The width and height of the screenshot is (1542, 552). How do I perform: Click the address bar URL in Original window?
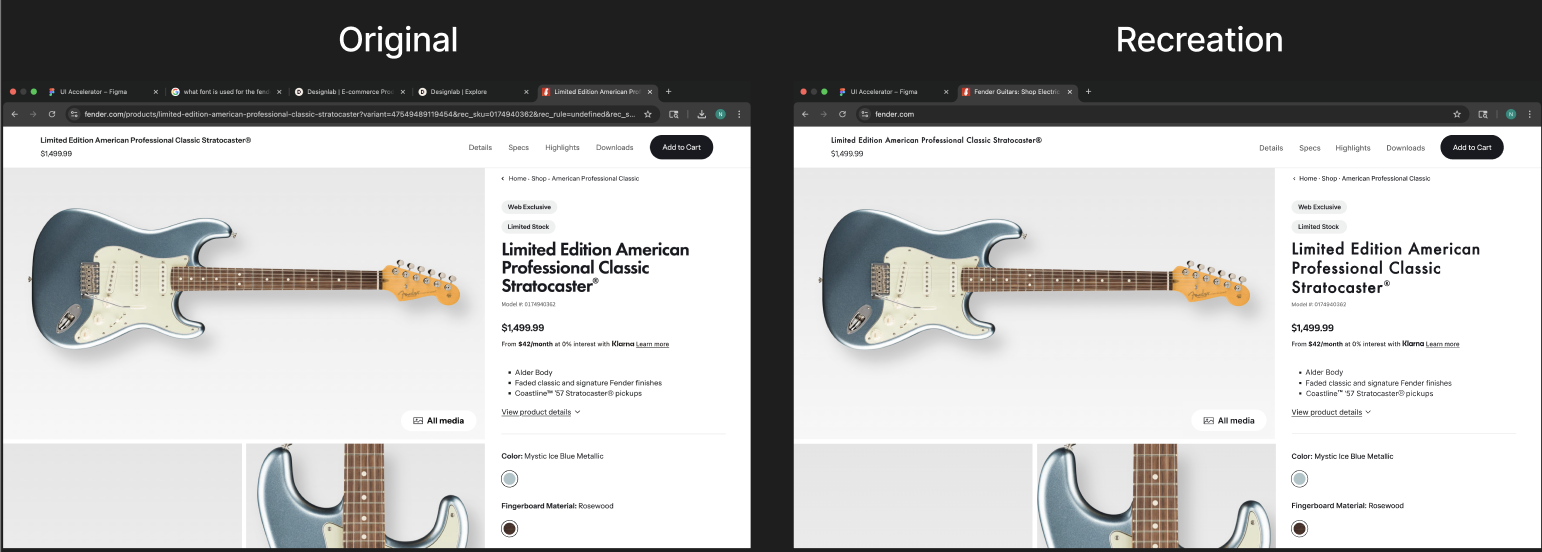[360, 114]
